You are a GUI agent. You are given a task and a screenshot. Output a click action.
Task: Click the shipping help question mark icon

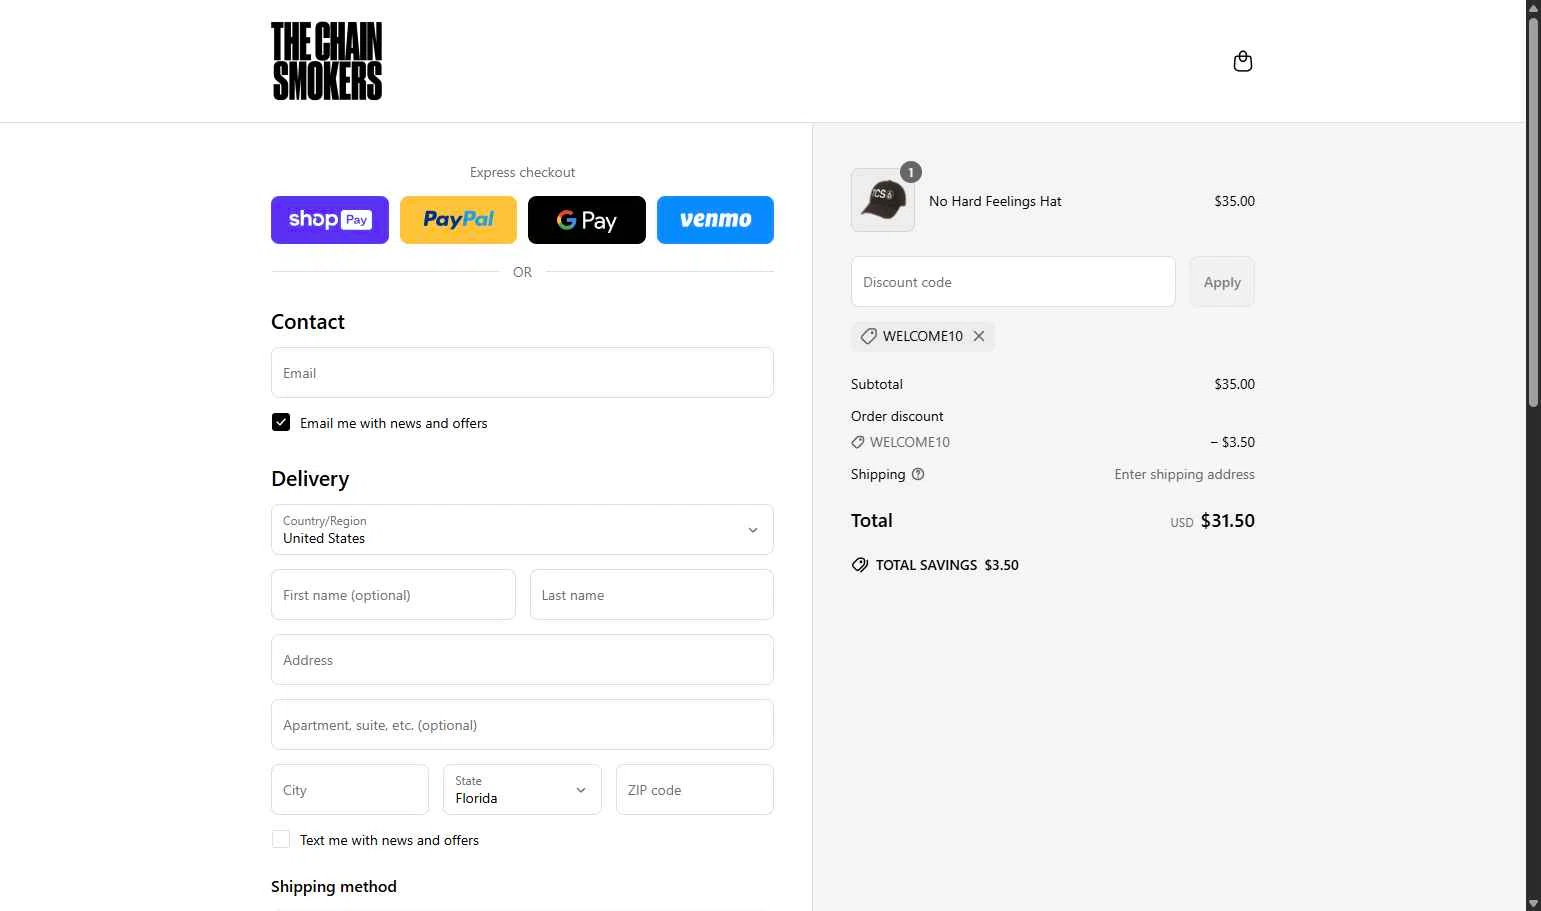tap(918, 474)
